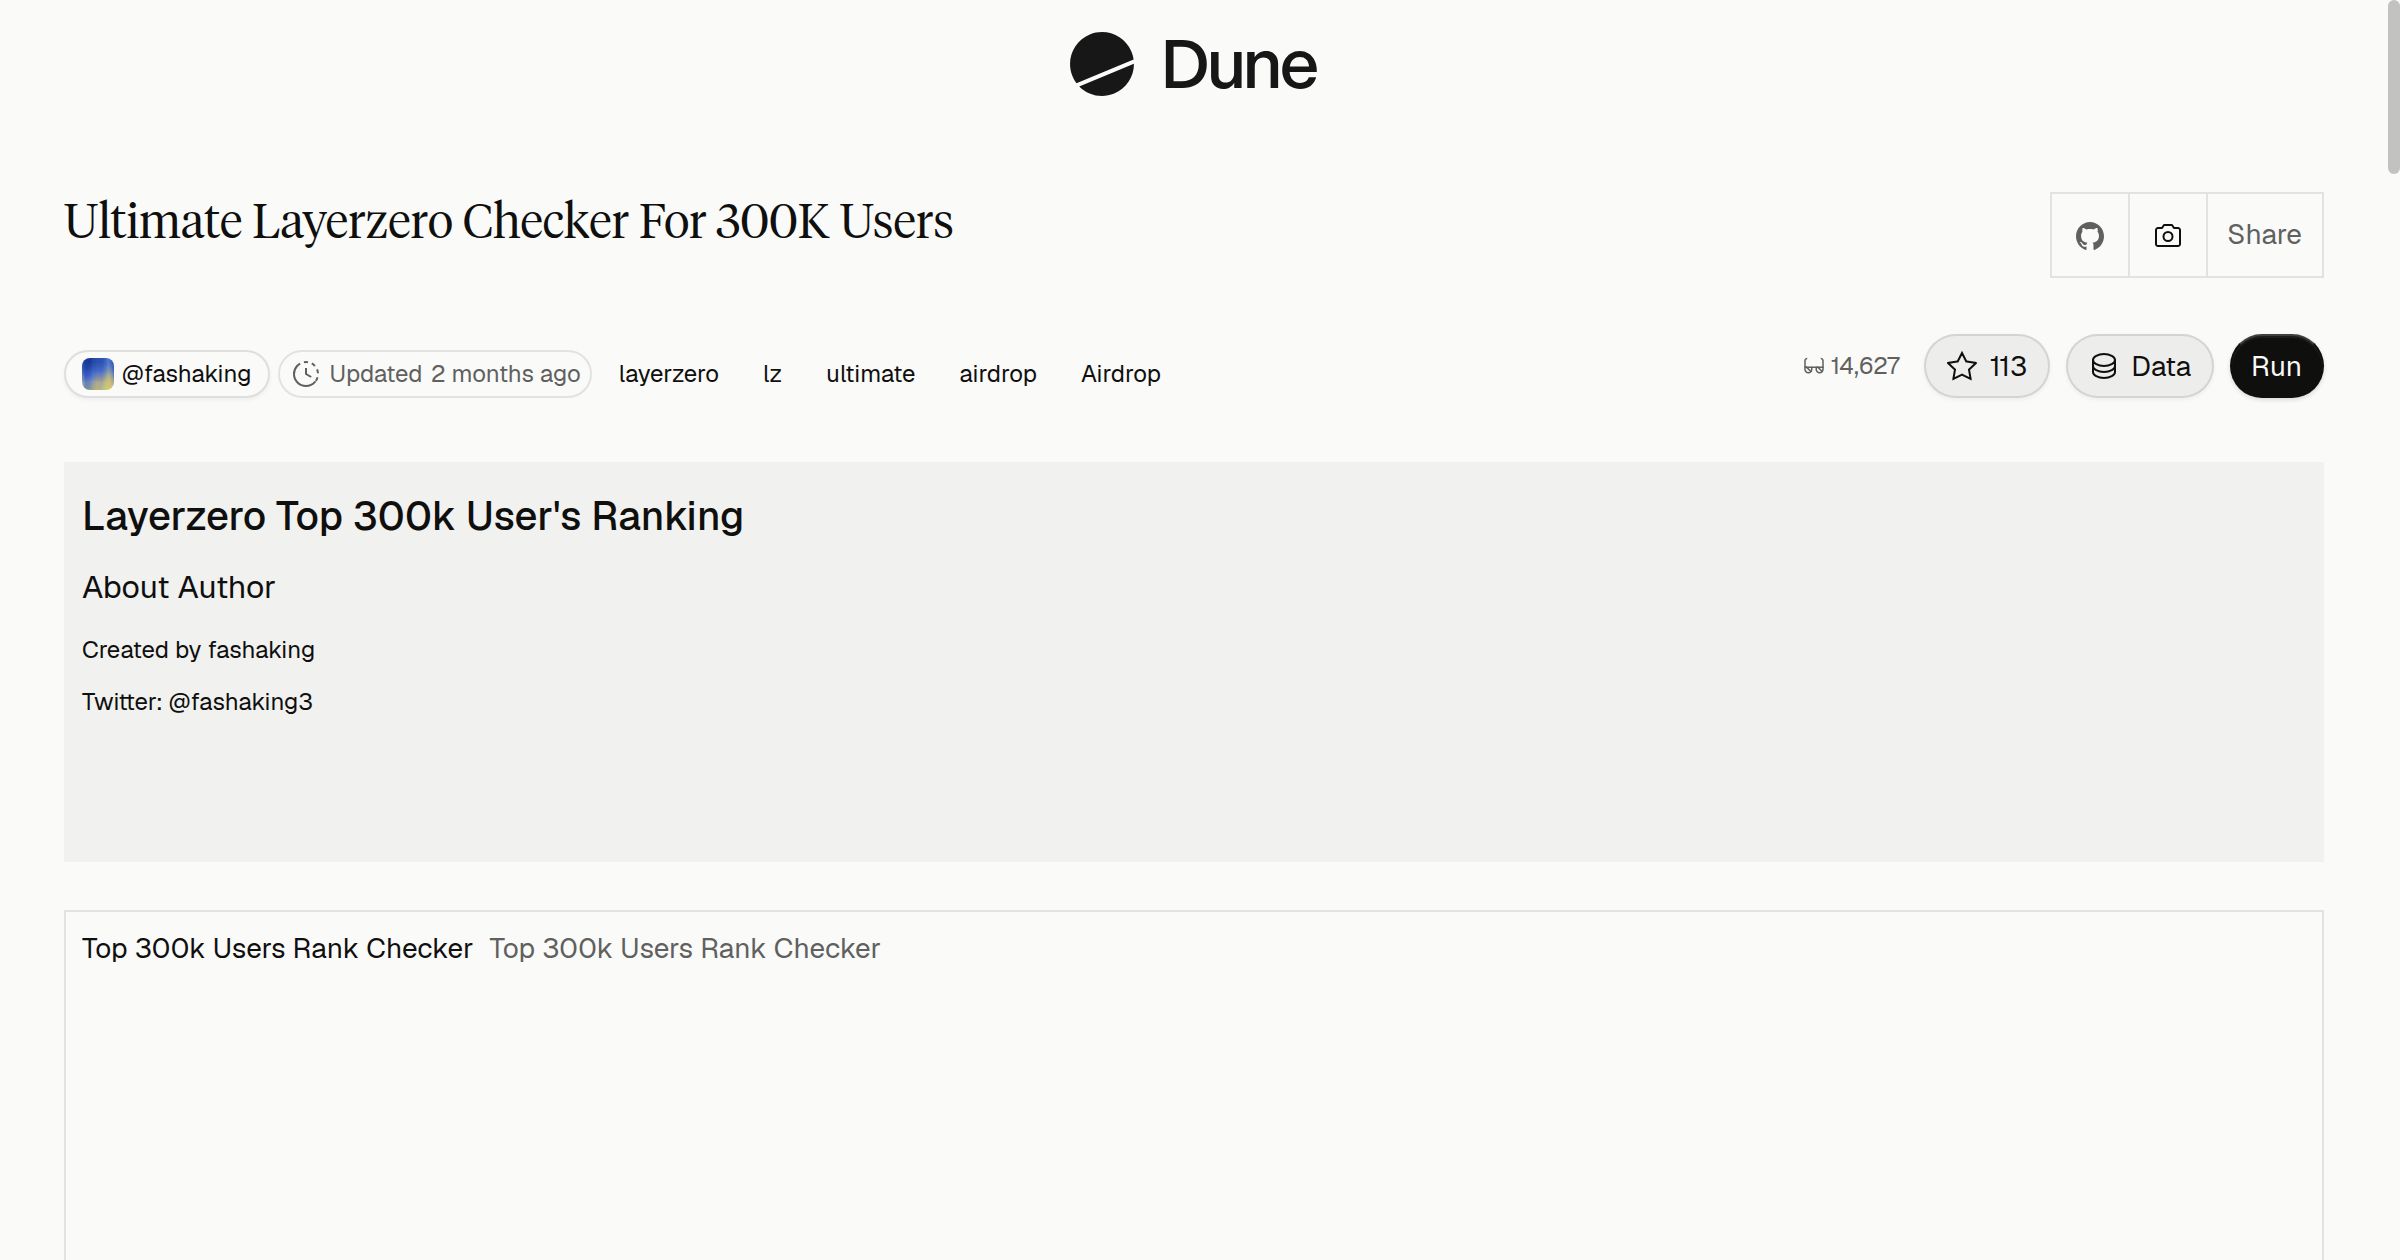Screen dimensions: 2400x1260
Task: Click the Dune wordmark text
Action: (x=1239, y=66)
